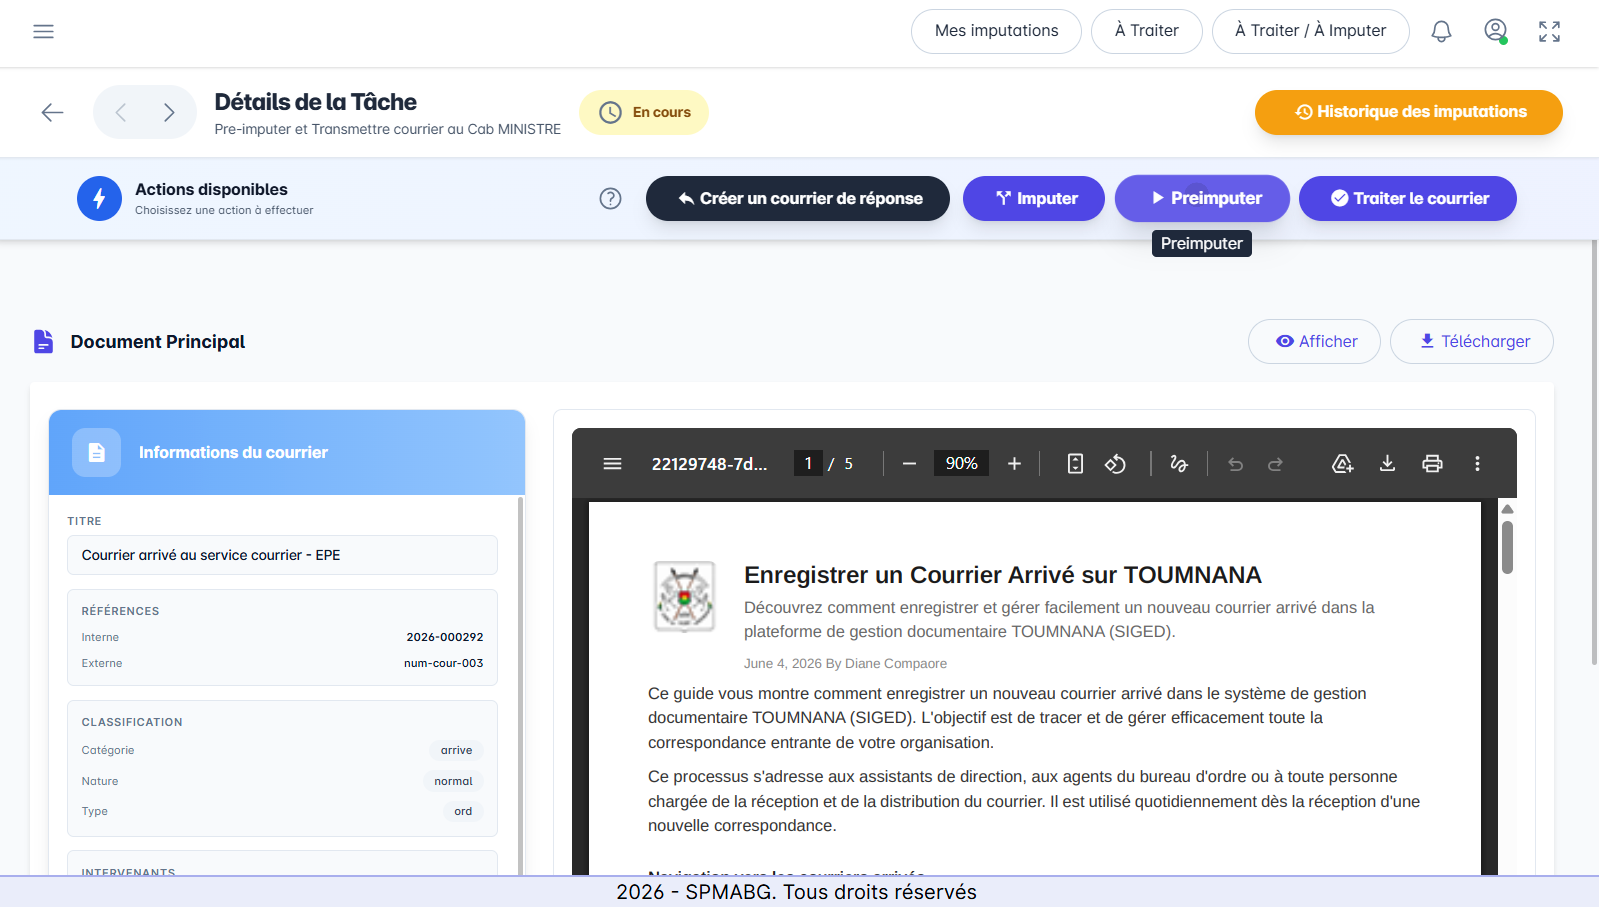
Task: Go to next task chevron
Action: point(169,112)
